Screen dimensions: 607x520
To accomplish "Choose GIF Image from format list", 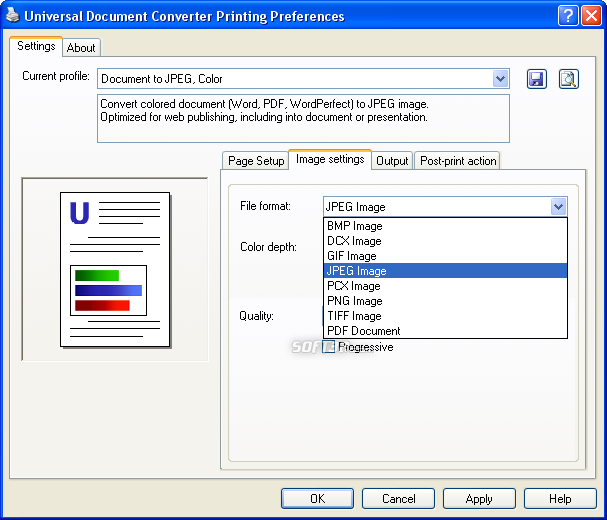I will [445, 256].
